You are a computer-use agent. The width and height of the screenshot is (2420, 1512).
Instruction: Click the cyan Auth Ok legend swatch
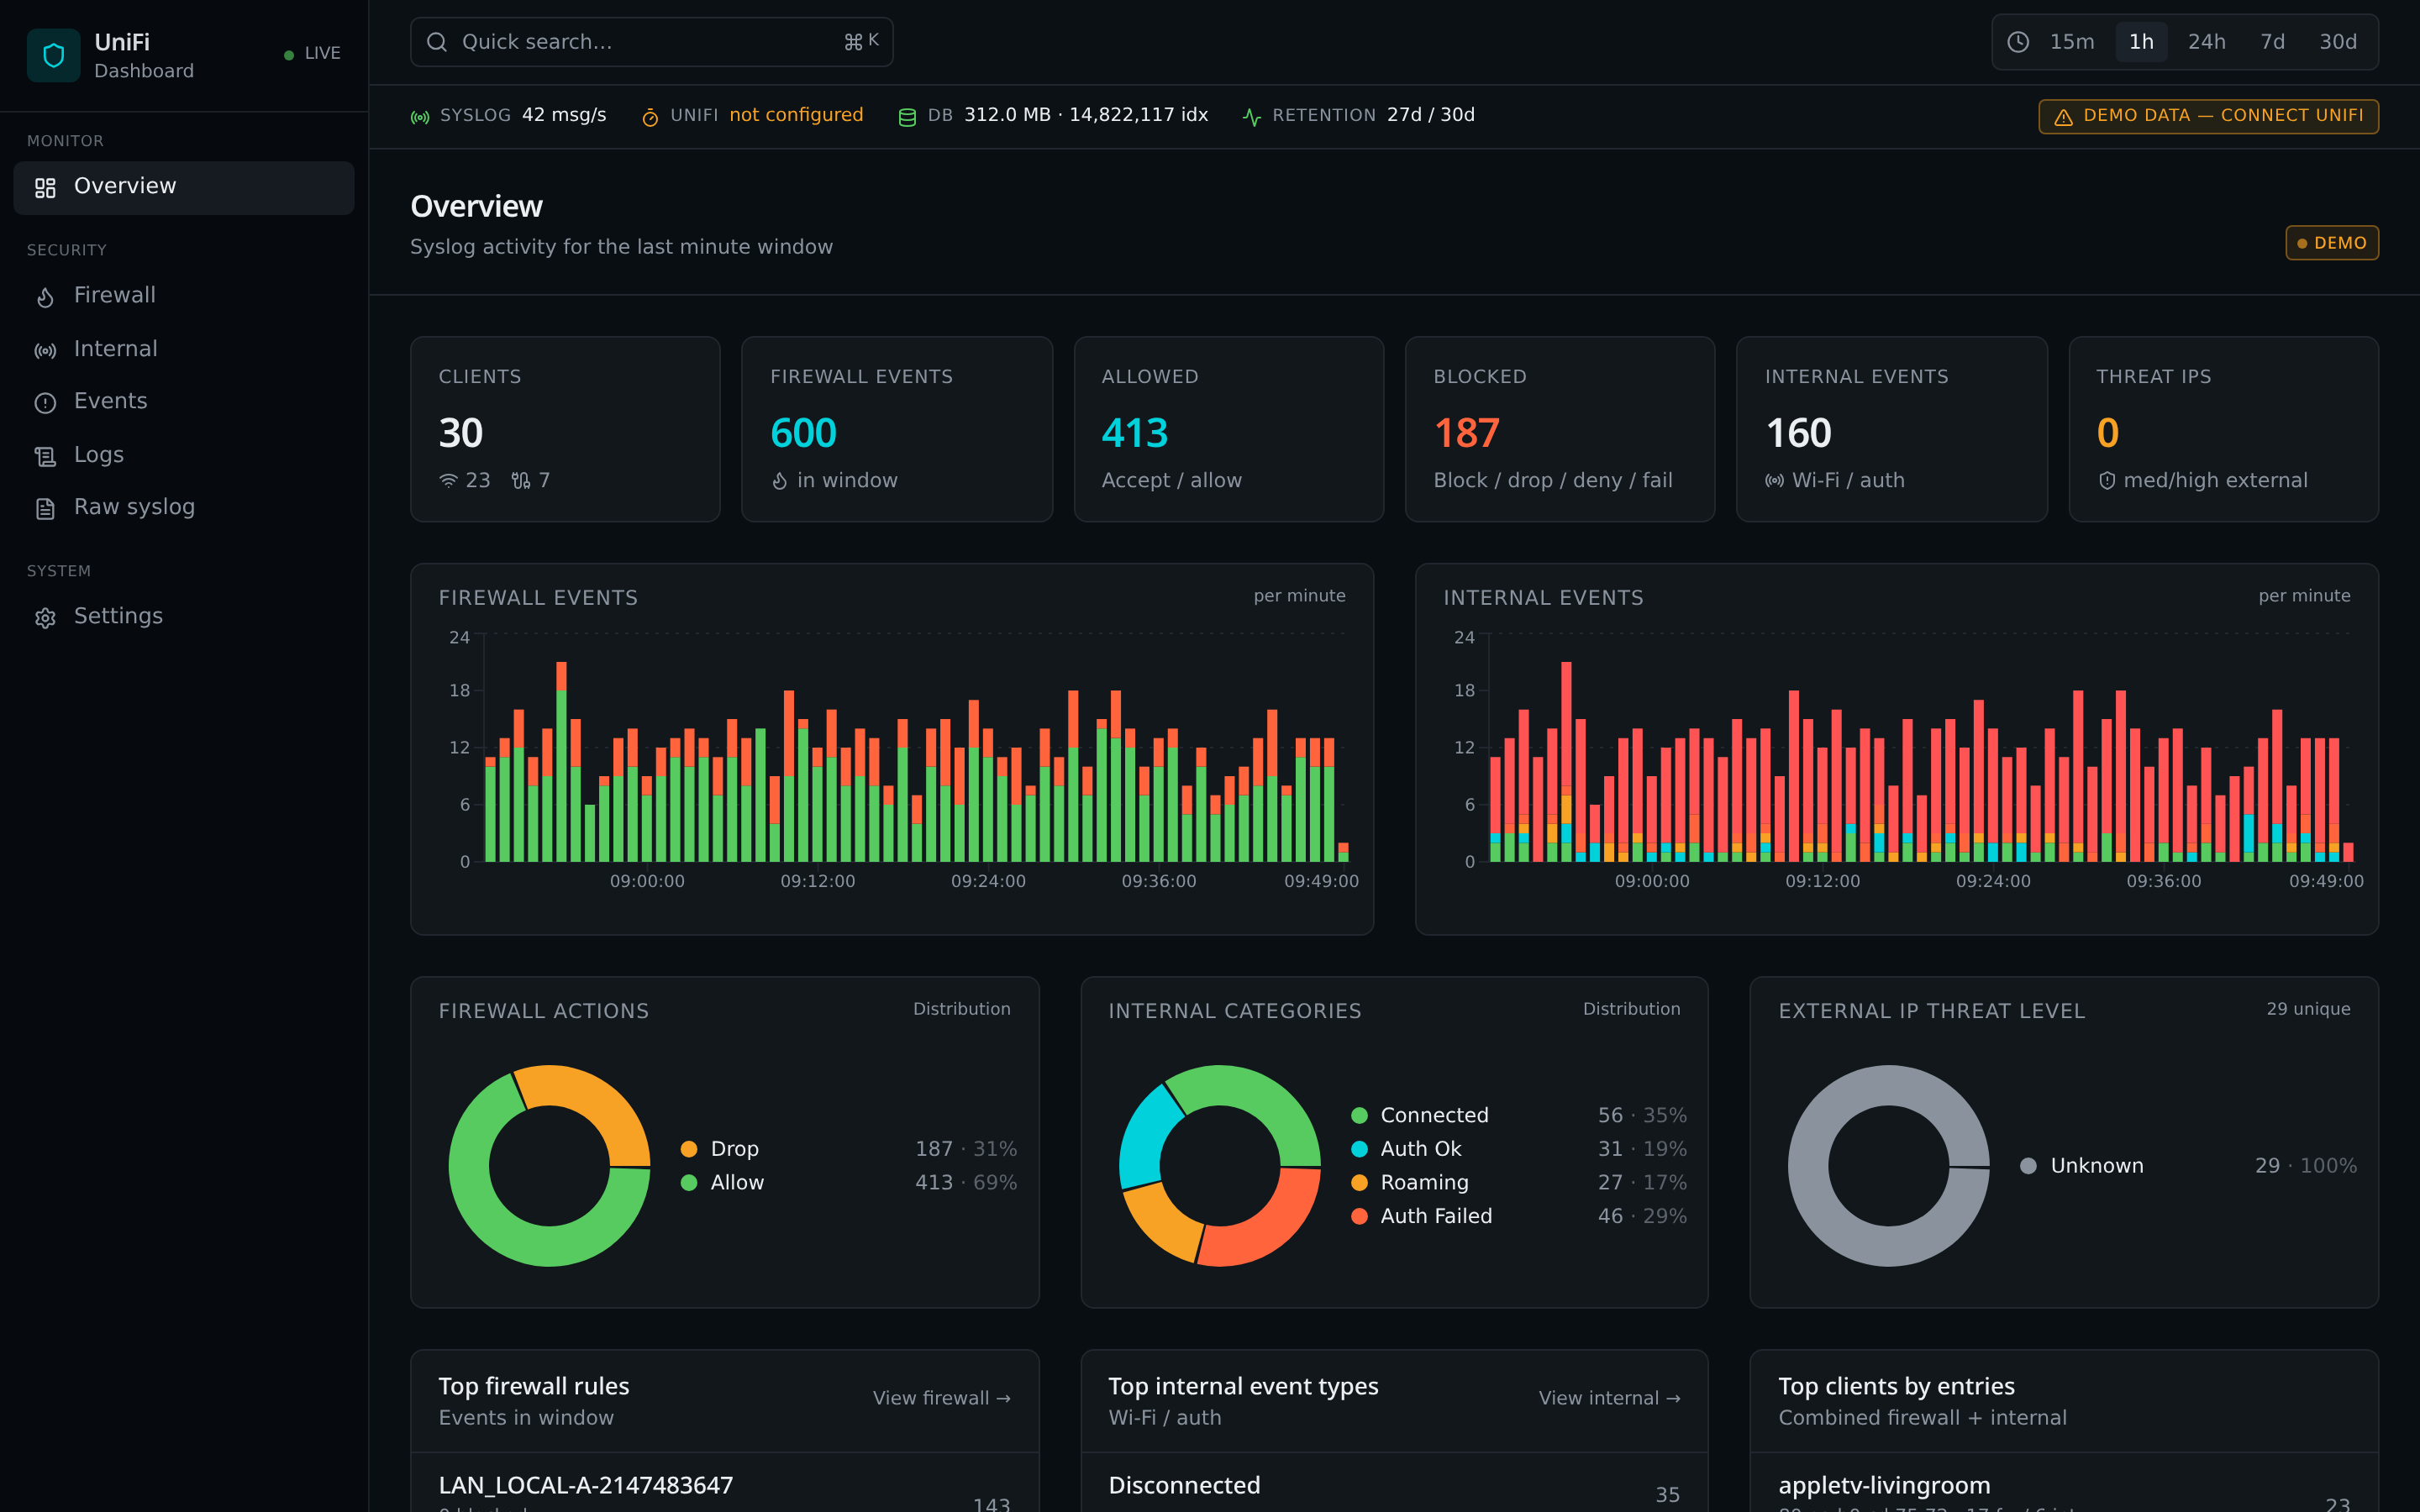click(1359, 1149)
